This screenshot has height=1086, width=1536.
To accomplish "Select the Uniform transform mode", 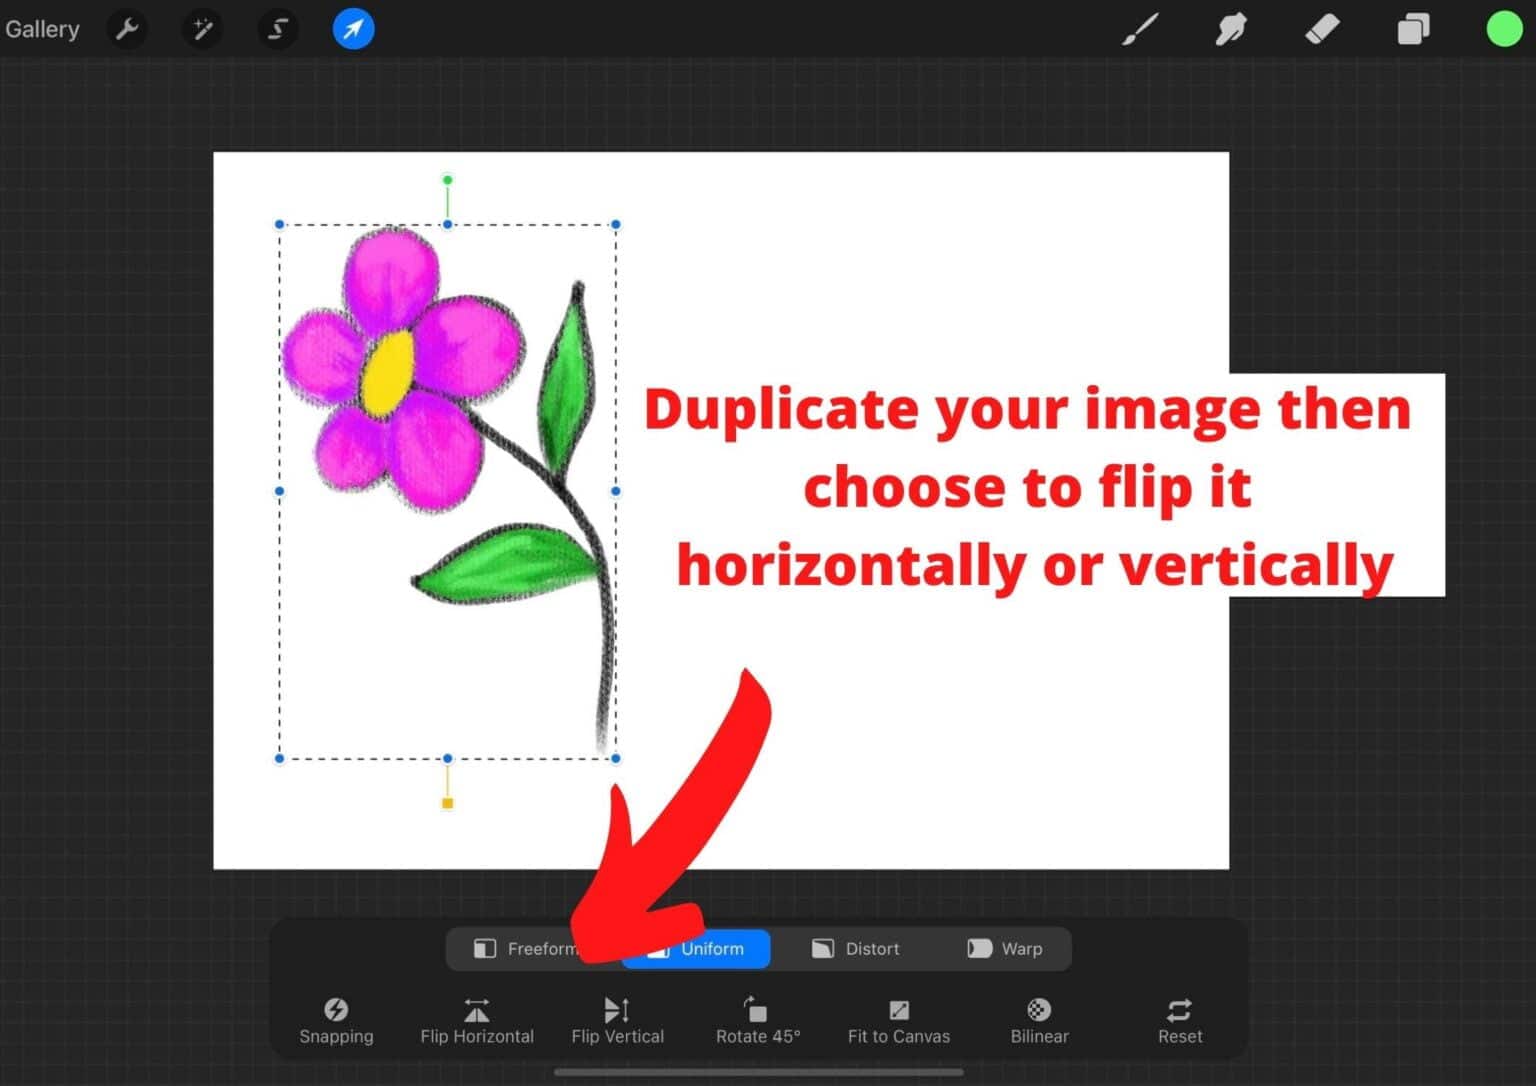I will click(x=696, y=948).
